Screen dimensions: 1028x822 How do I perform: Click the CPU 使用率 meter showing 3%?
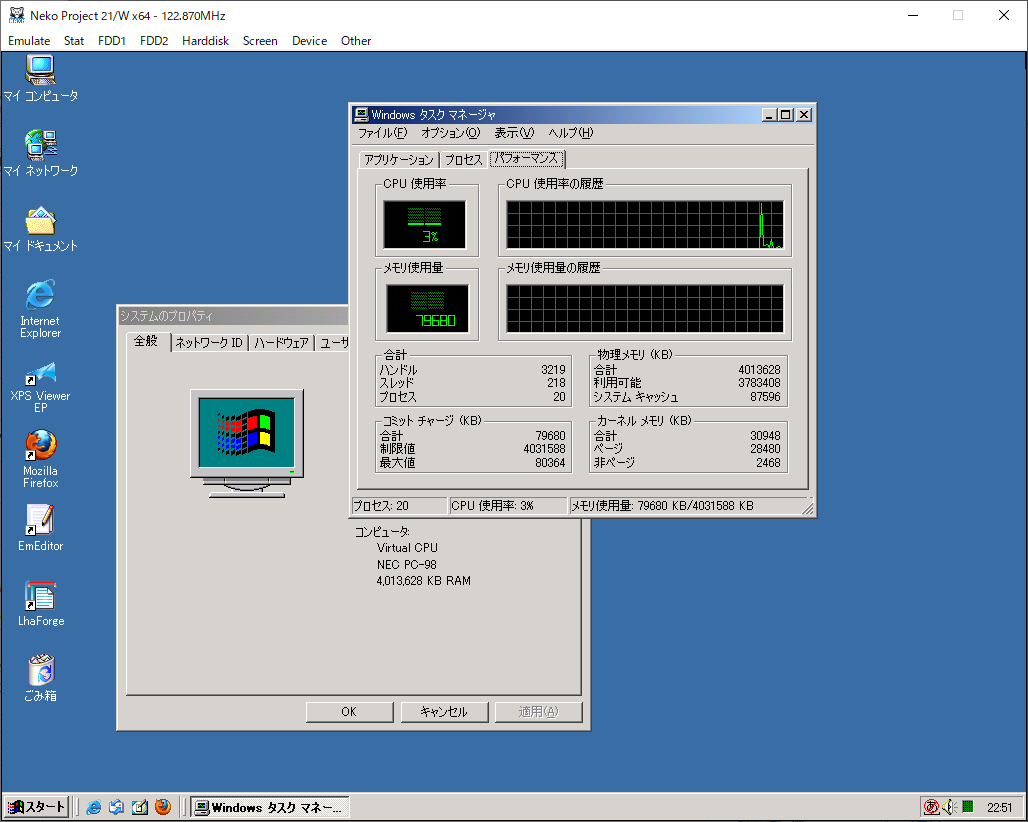coord(425,225)
